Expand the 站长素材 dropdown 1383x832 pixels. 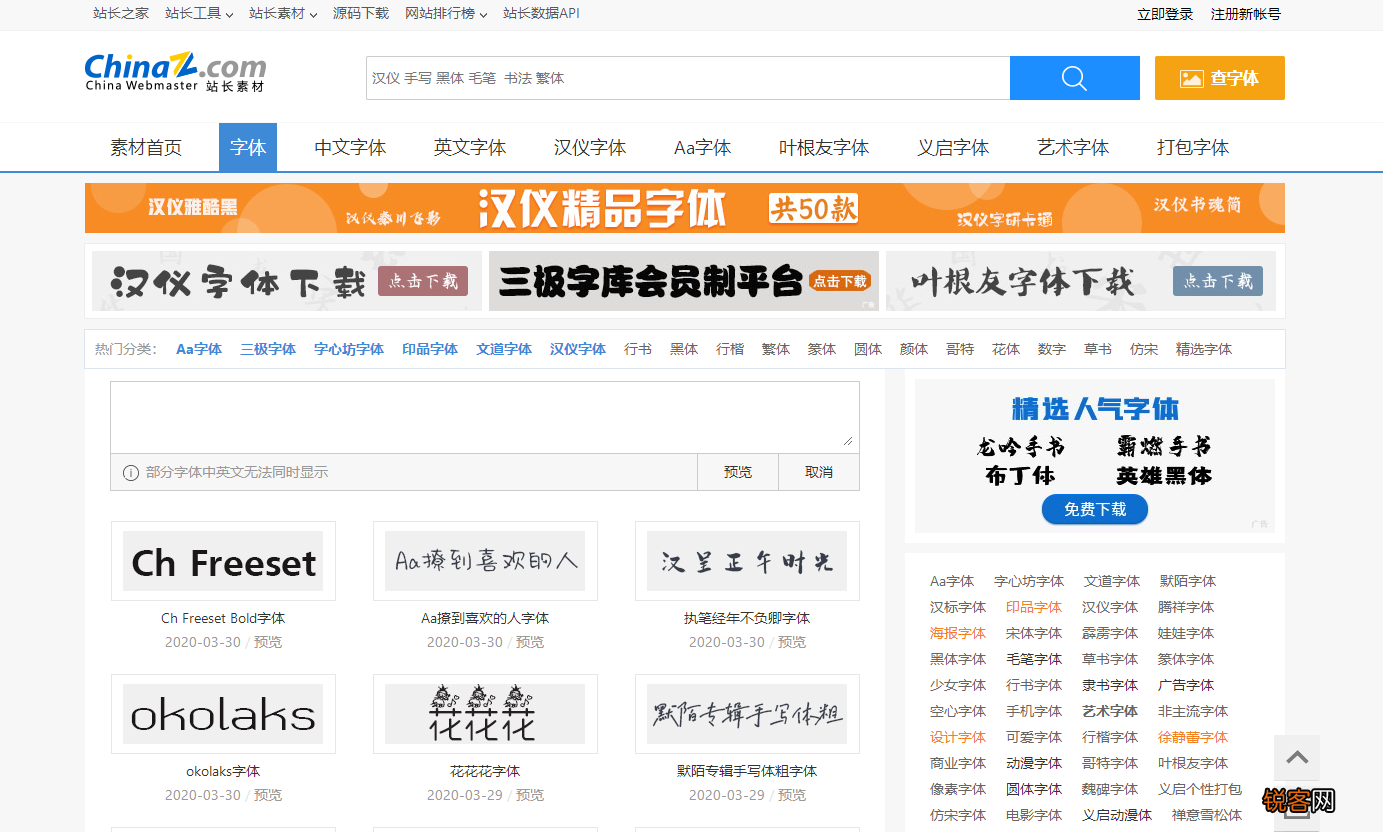(x=283, y=14)
